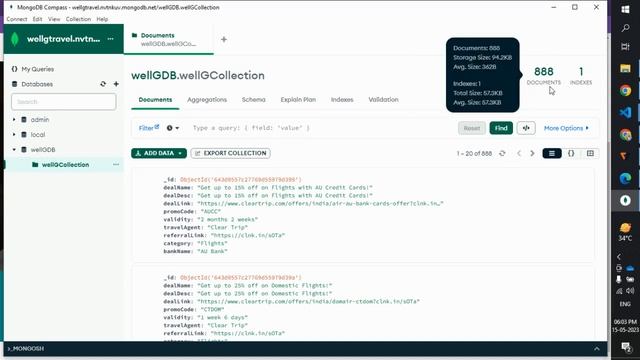Open the Filter documentation link
The width and height of the screenshot is (640, 360).
[149, 128]
